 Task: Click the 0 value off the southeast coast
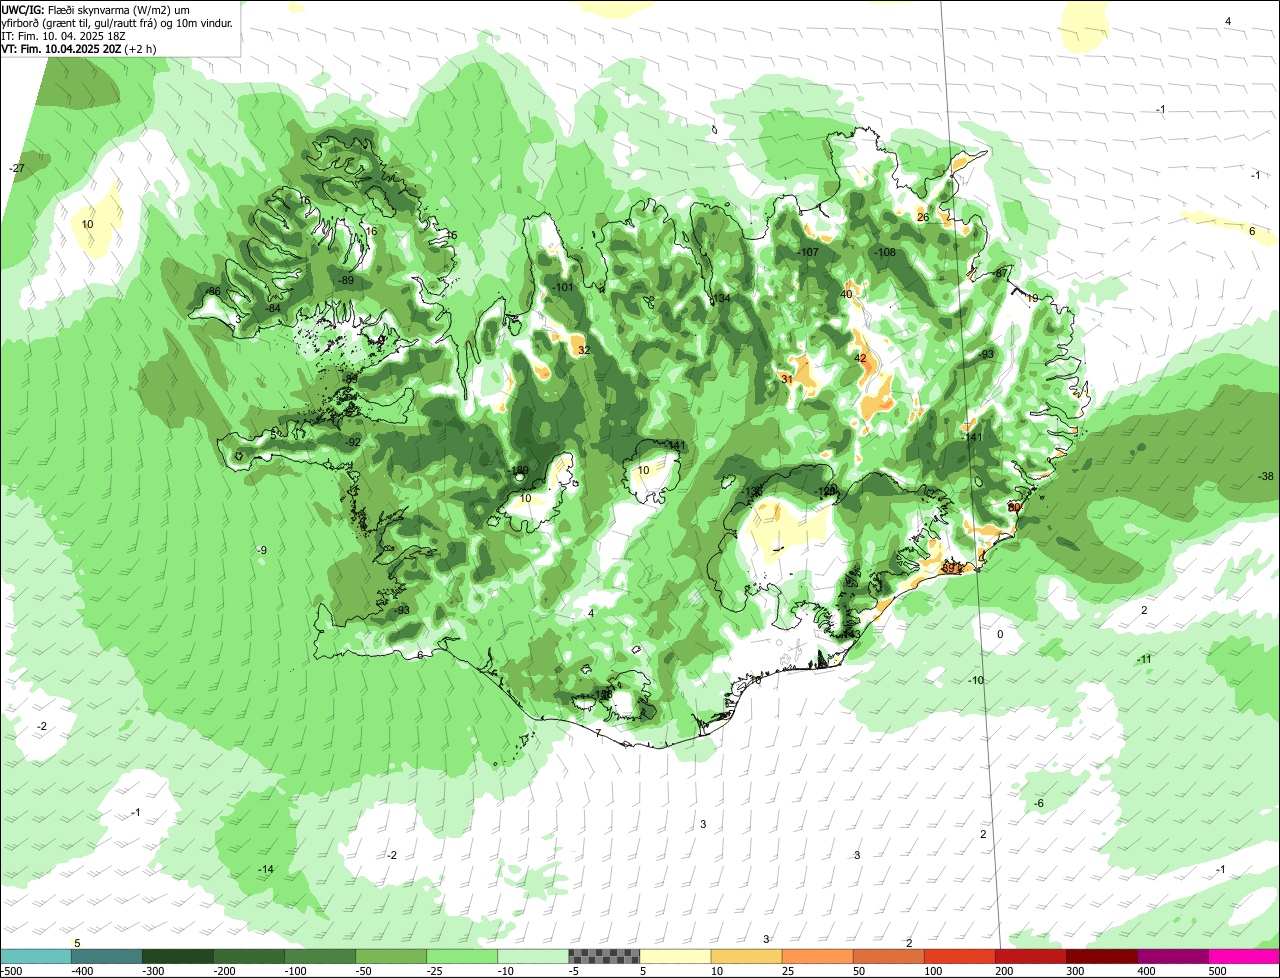click(x=1000, y=634)
